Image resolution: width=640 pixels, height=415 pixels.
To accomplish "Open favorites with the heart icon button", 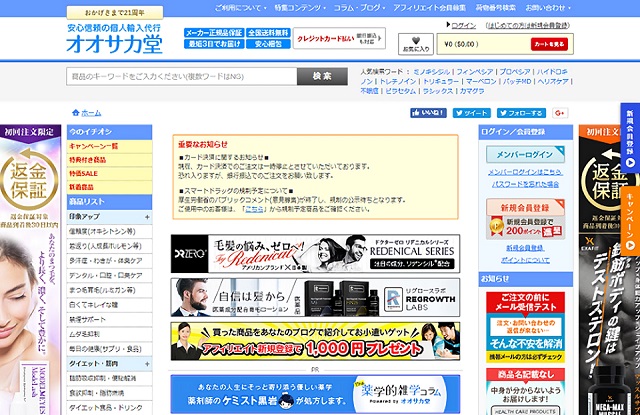I will point(416,44).
